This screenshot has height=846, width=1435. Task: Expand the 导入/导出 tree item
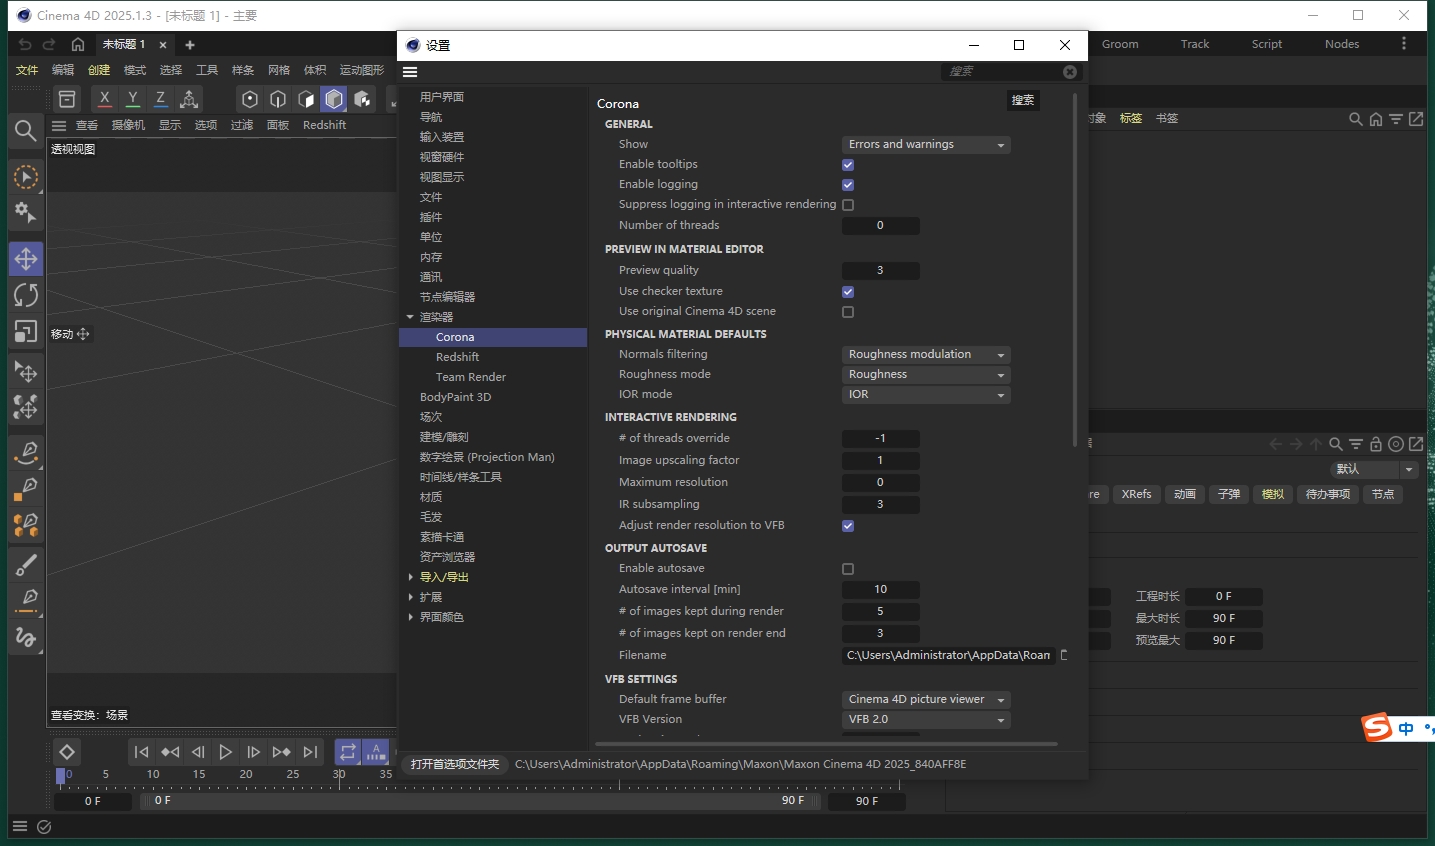pos(411,577)
